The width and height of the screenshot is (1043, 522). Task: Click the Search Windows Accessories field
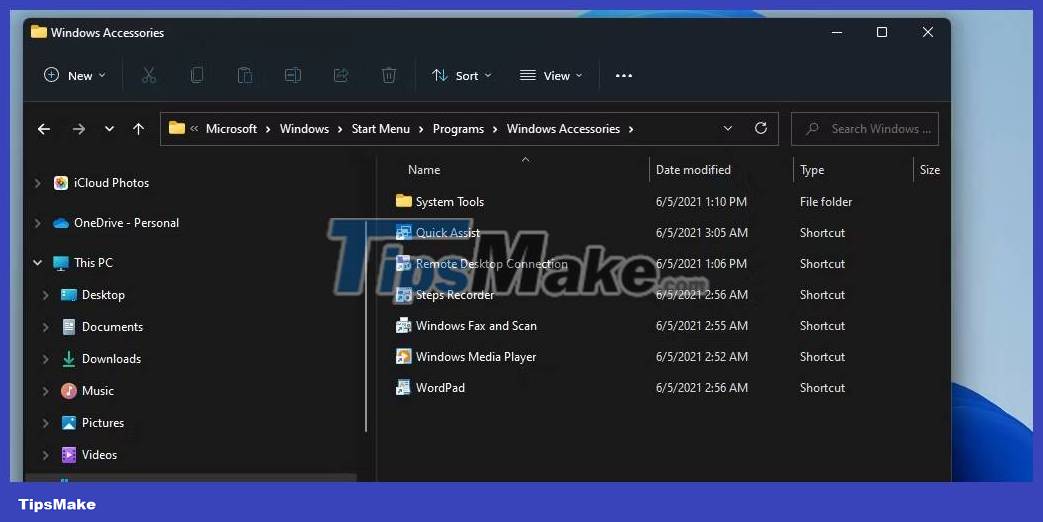click(865, 129)
